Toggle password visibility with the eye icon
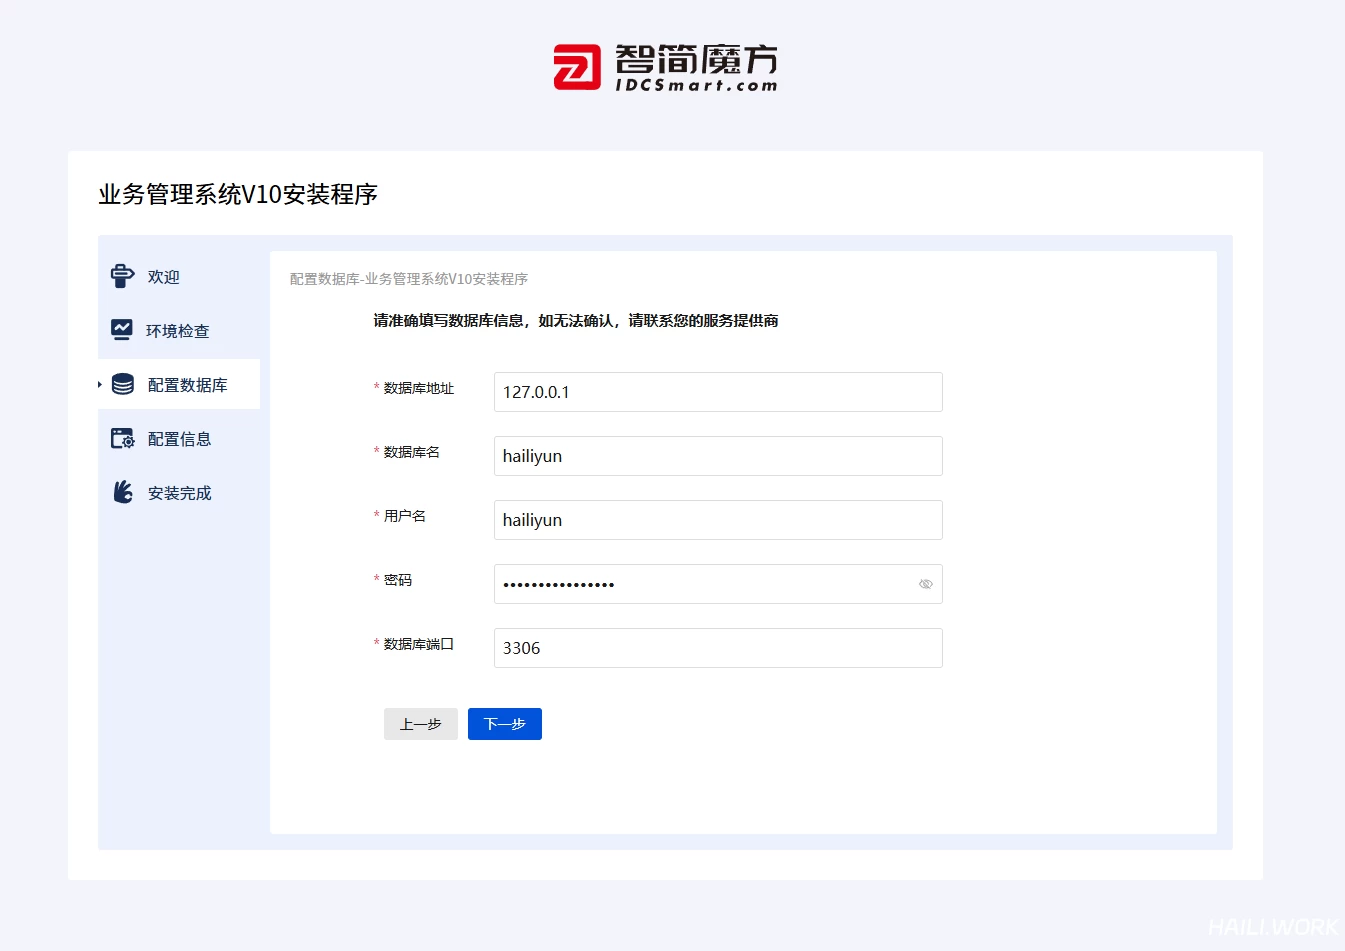This screenshot has height=951, width=1345. pos(925,584)
